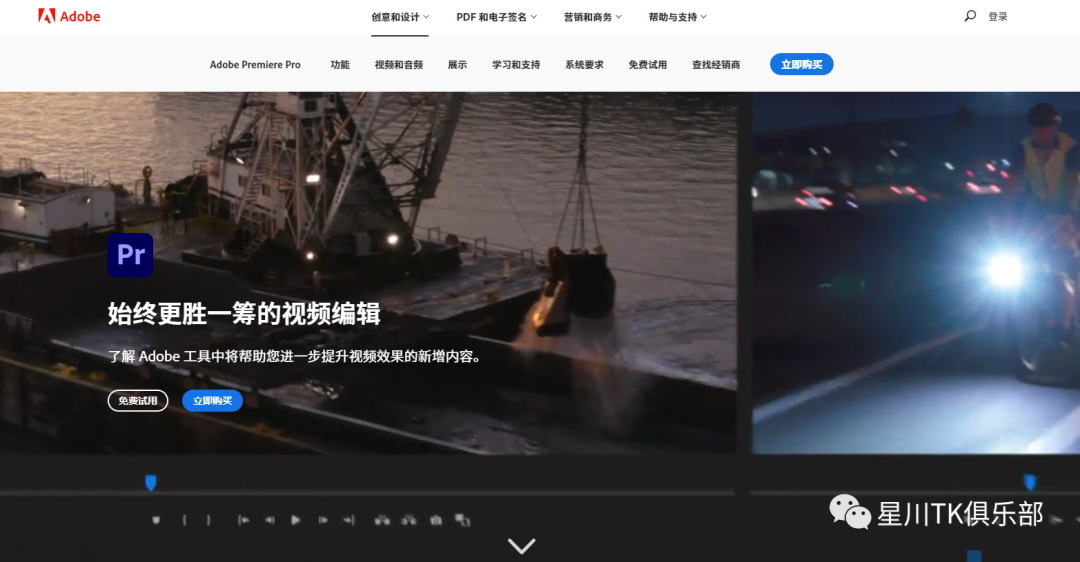Go to the 功能 tab
Image resolution: width=1080 pixels, height=562 pixels.
pyautogui.click(x=340, y=65)
